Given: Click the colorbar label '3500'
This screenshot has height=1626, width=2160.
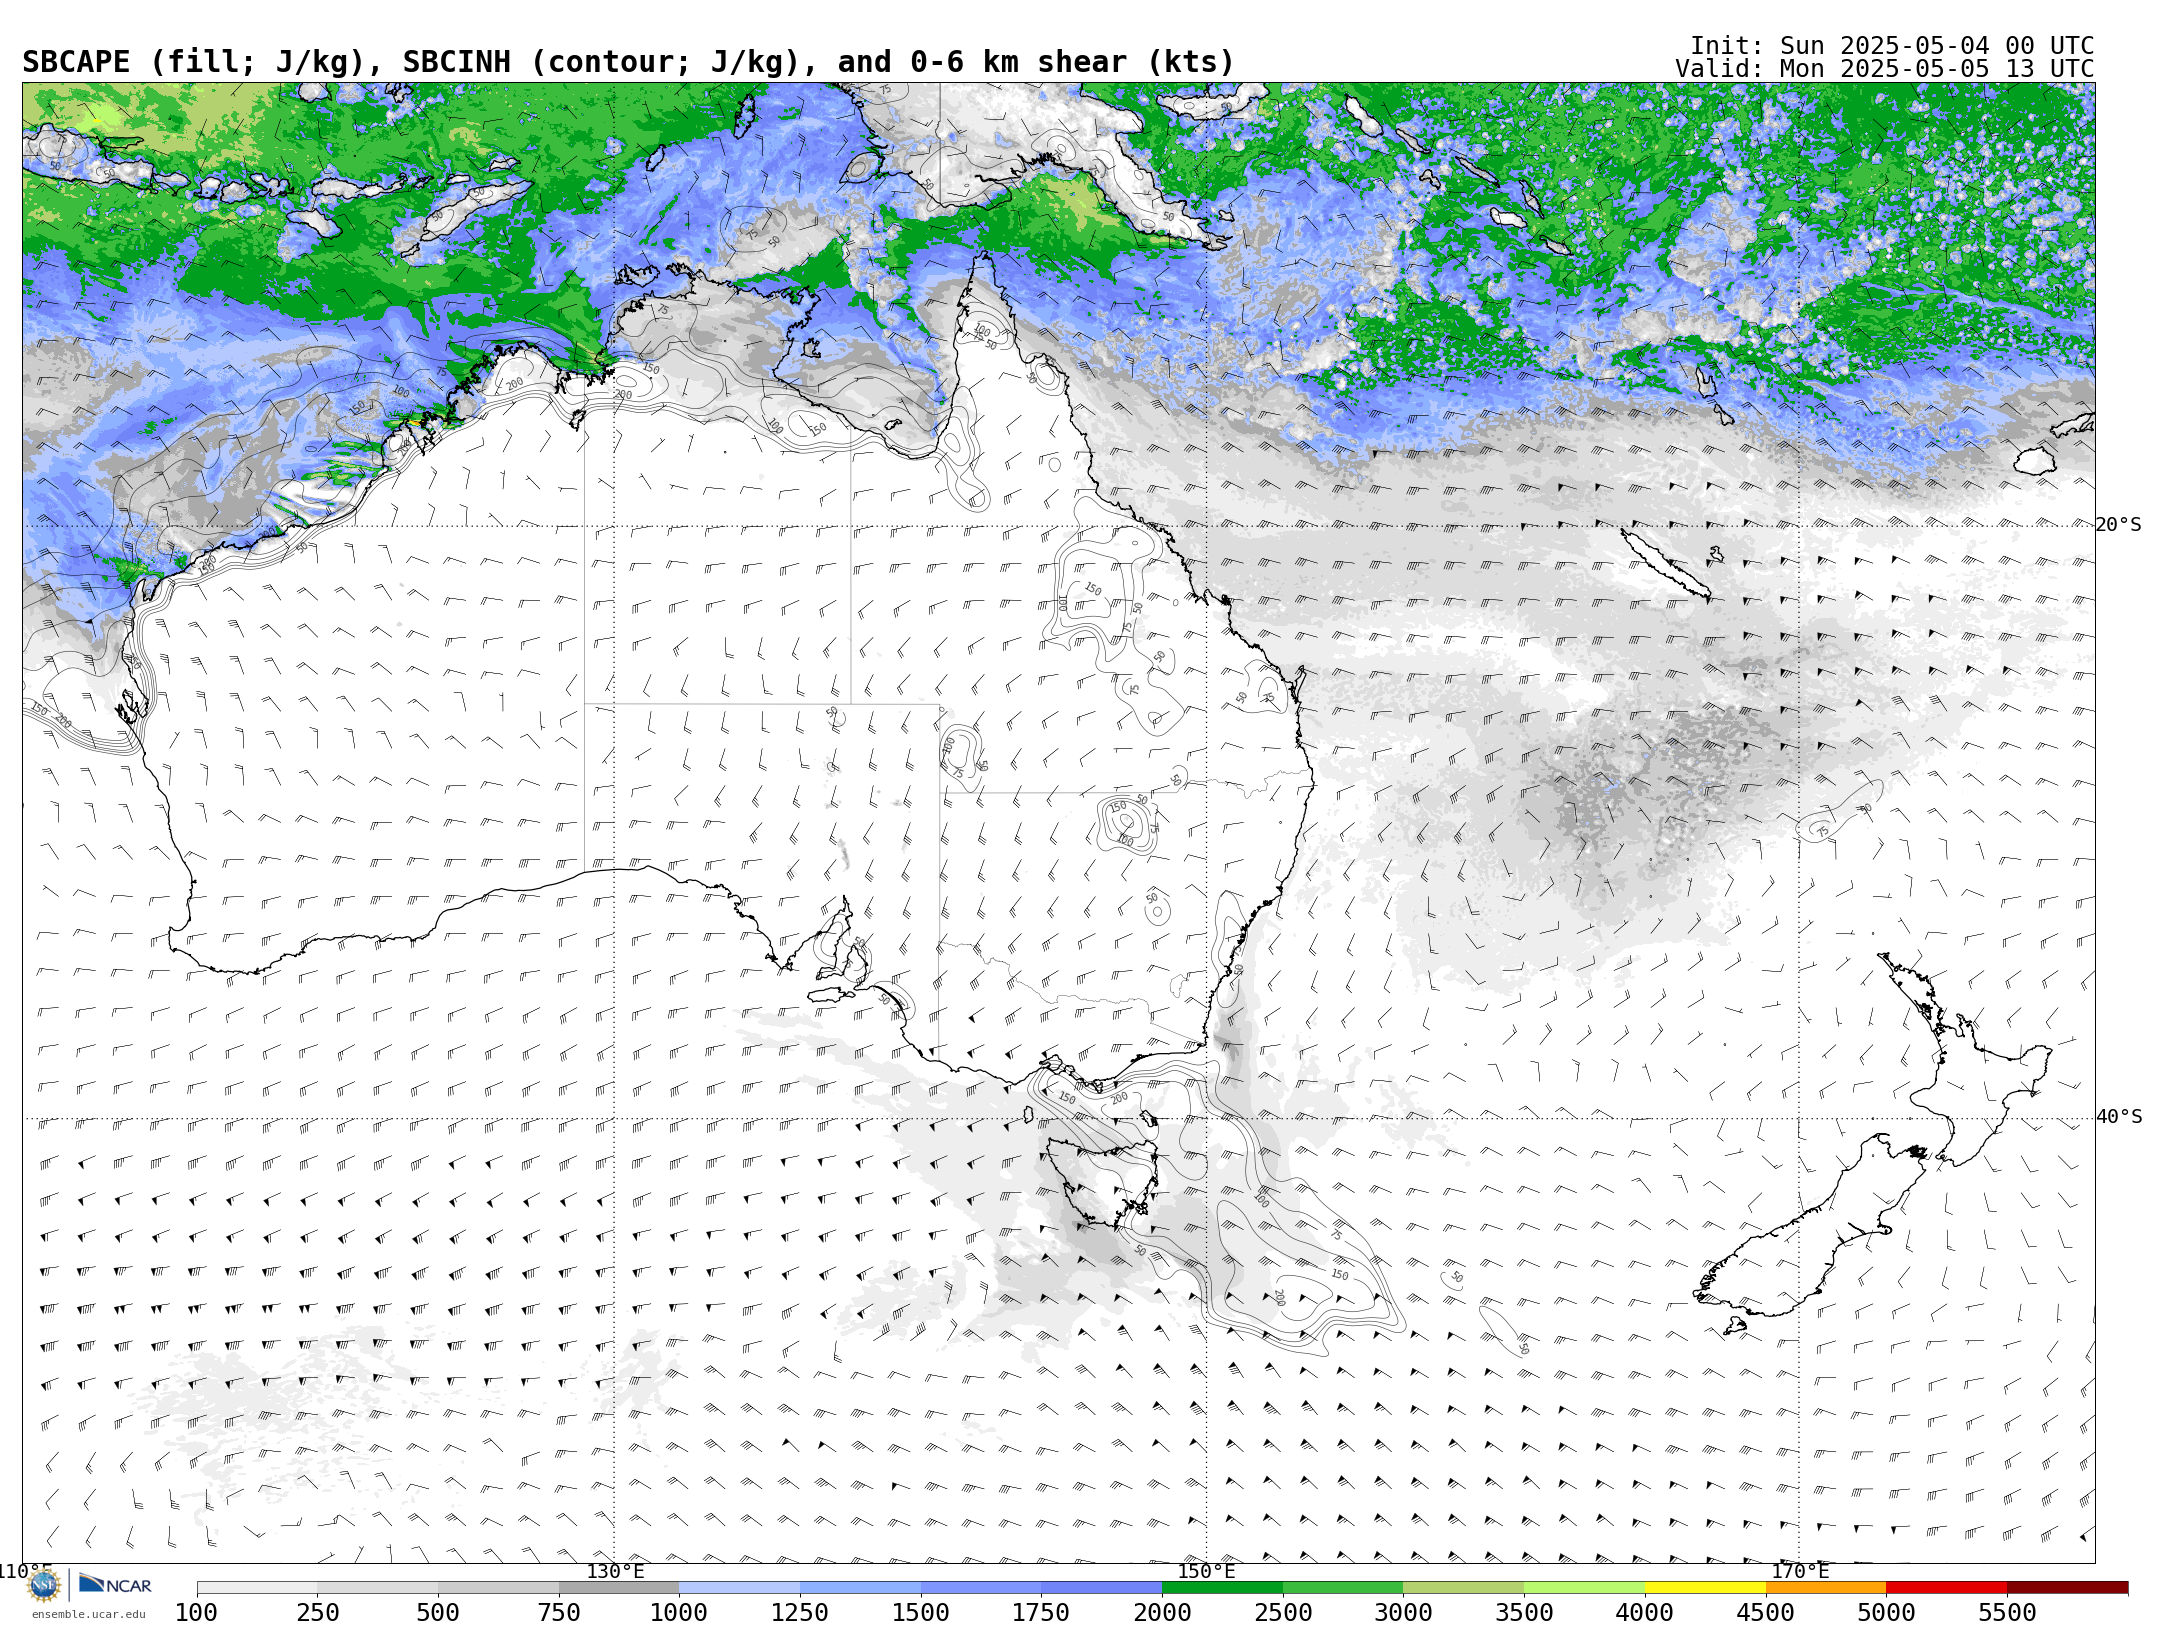Looking at the screenshot, I should coord(1524,1613).
